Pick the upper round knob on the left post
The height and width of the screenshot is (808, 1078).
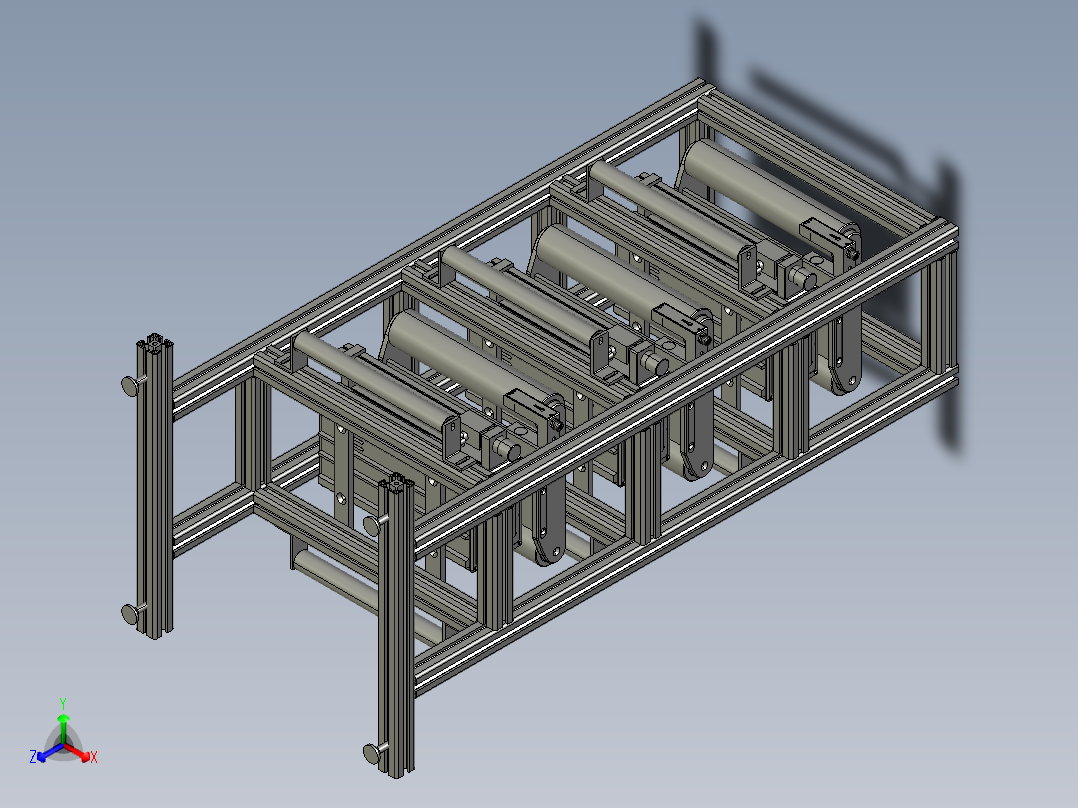click(131, 385)
